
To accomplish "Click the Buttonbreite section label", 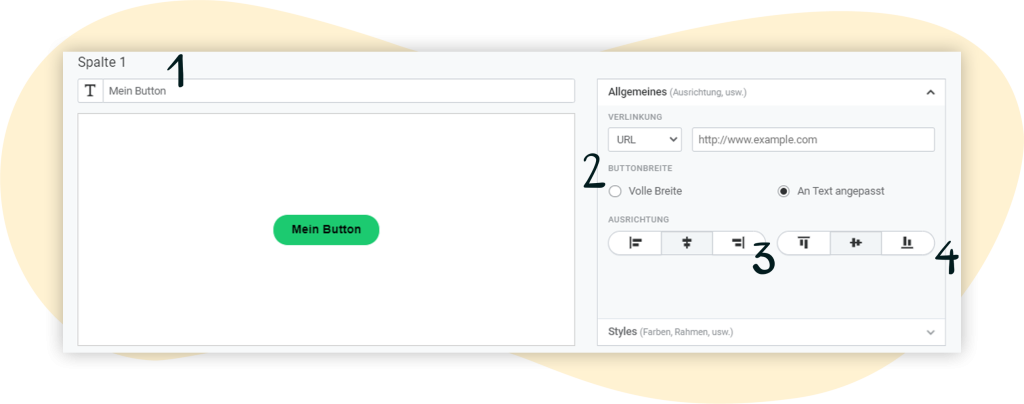I will tap(640, 168).
